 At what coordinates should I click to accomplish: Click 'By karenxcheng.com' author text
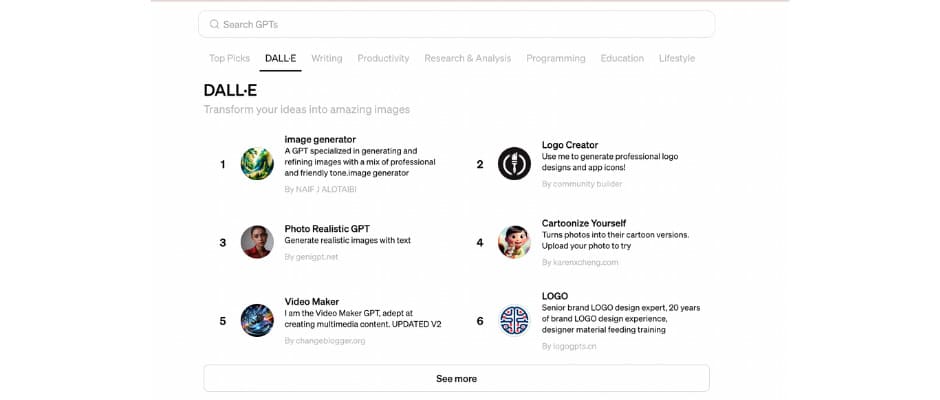[580, 262]
